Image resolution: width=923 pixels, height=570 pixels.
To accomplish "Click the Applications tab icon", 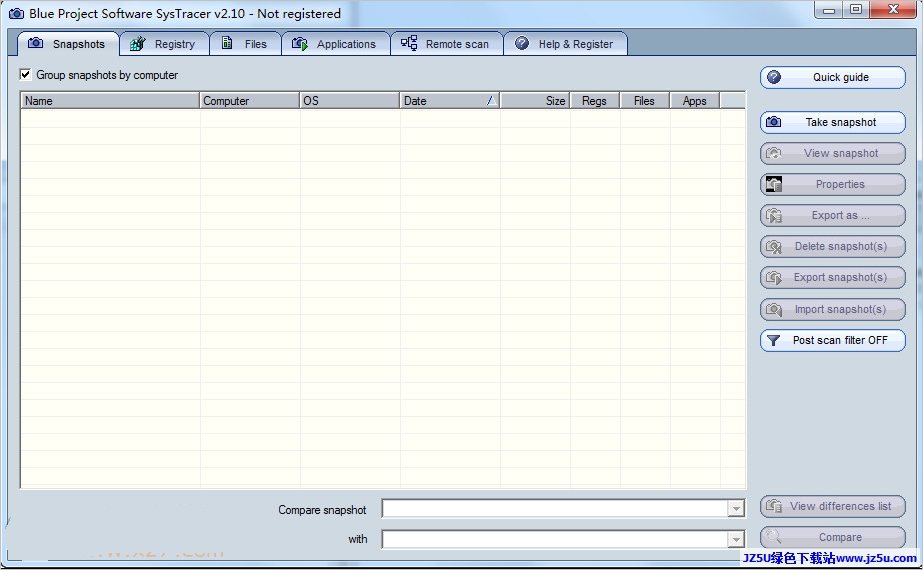I will (x=300, y=44).
